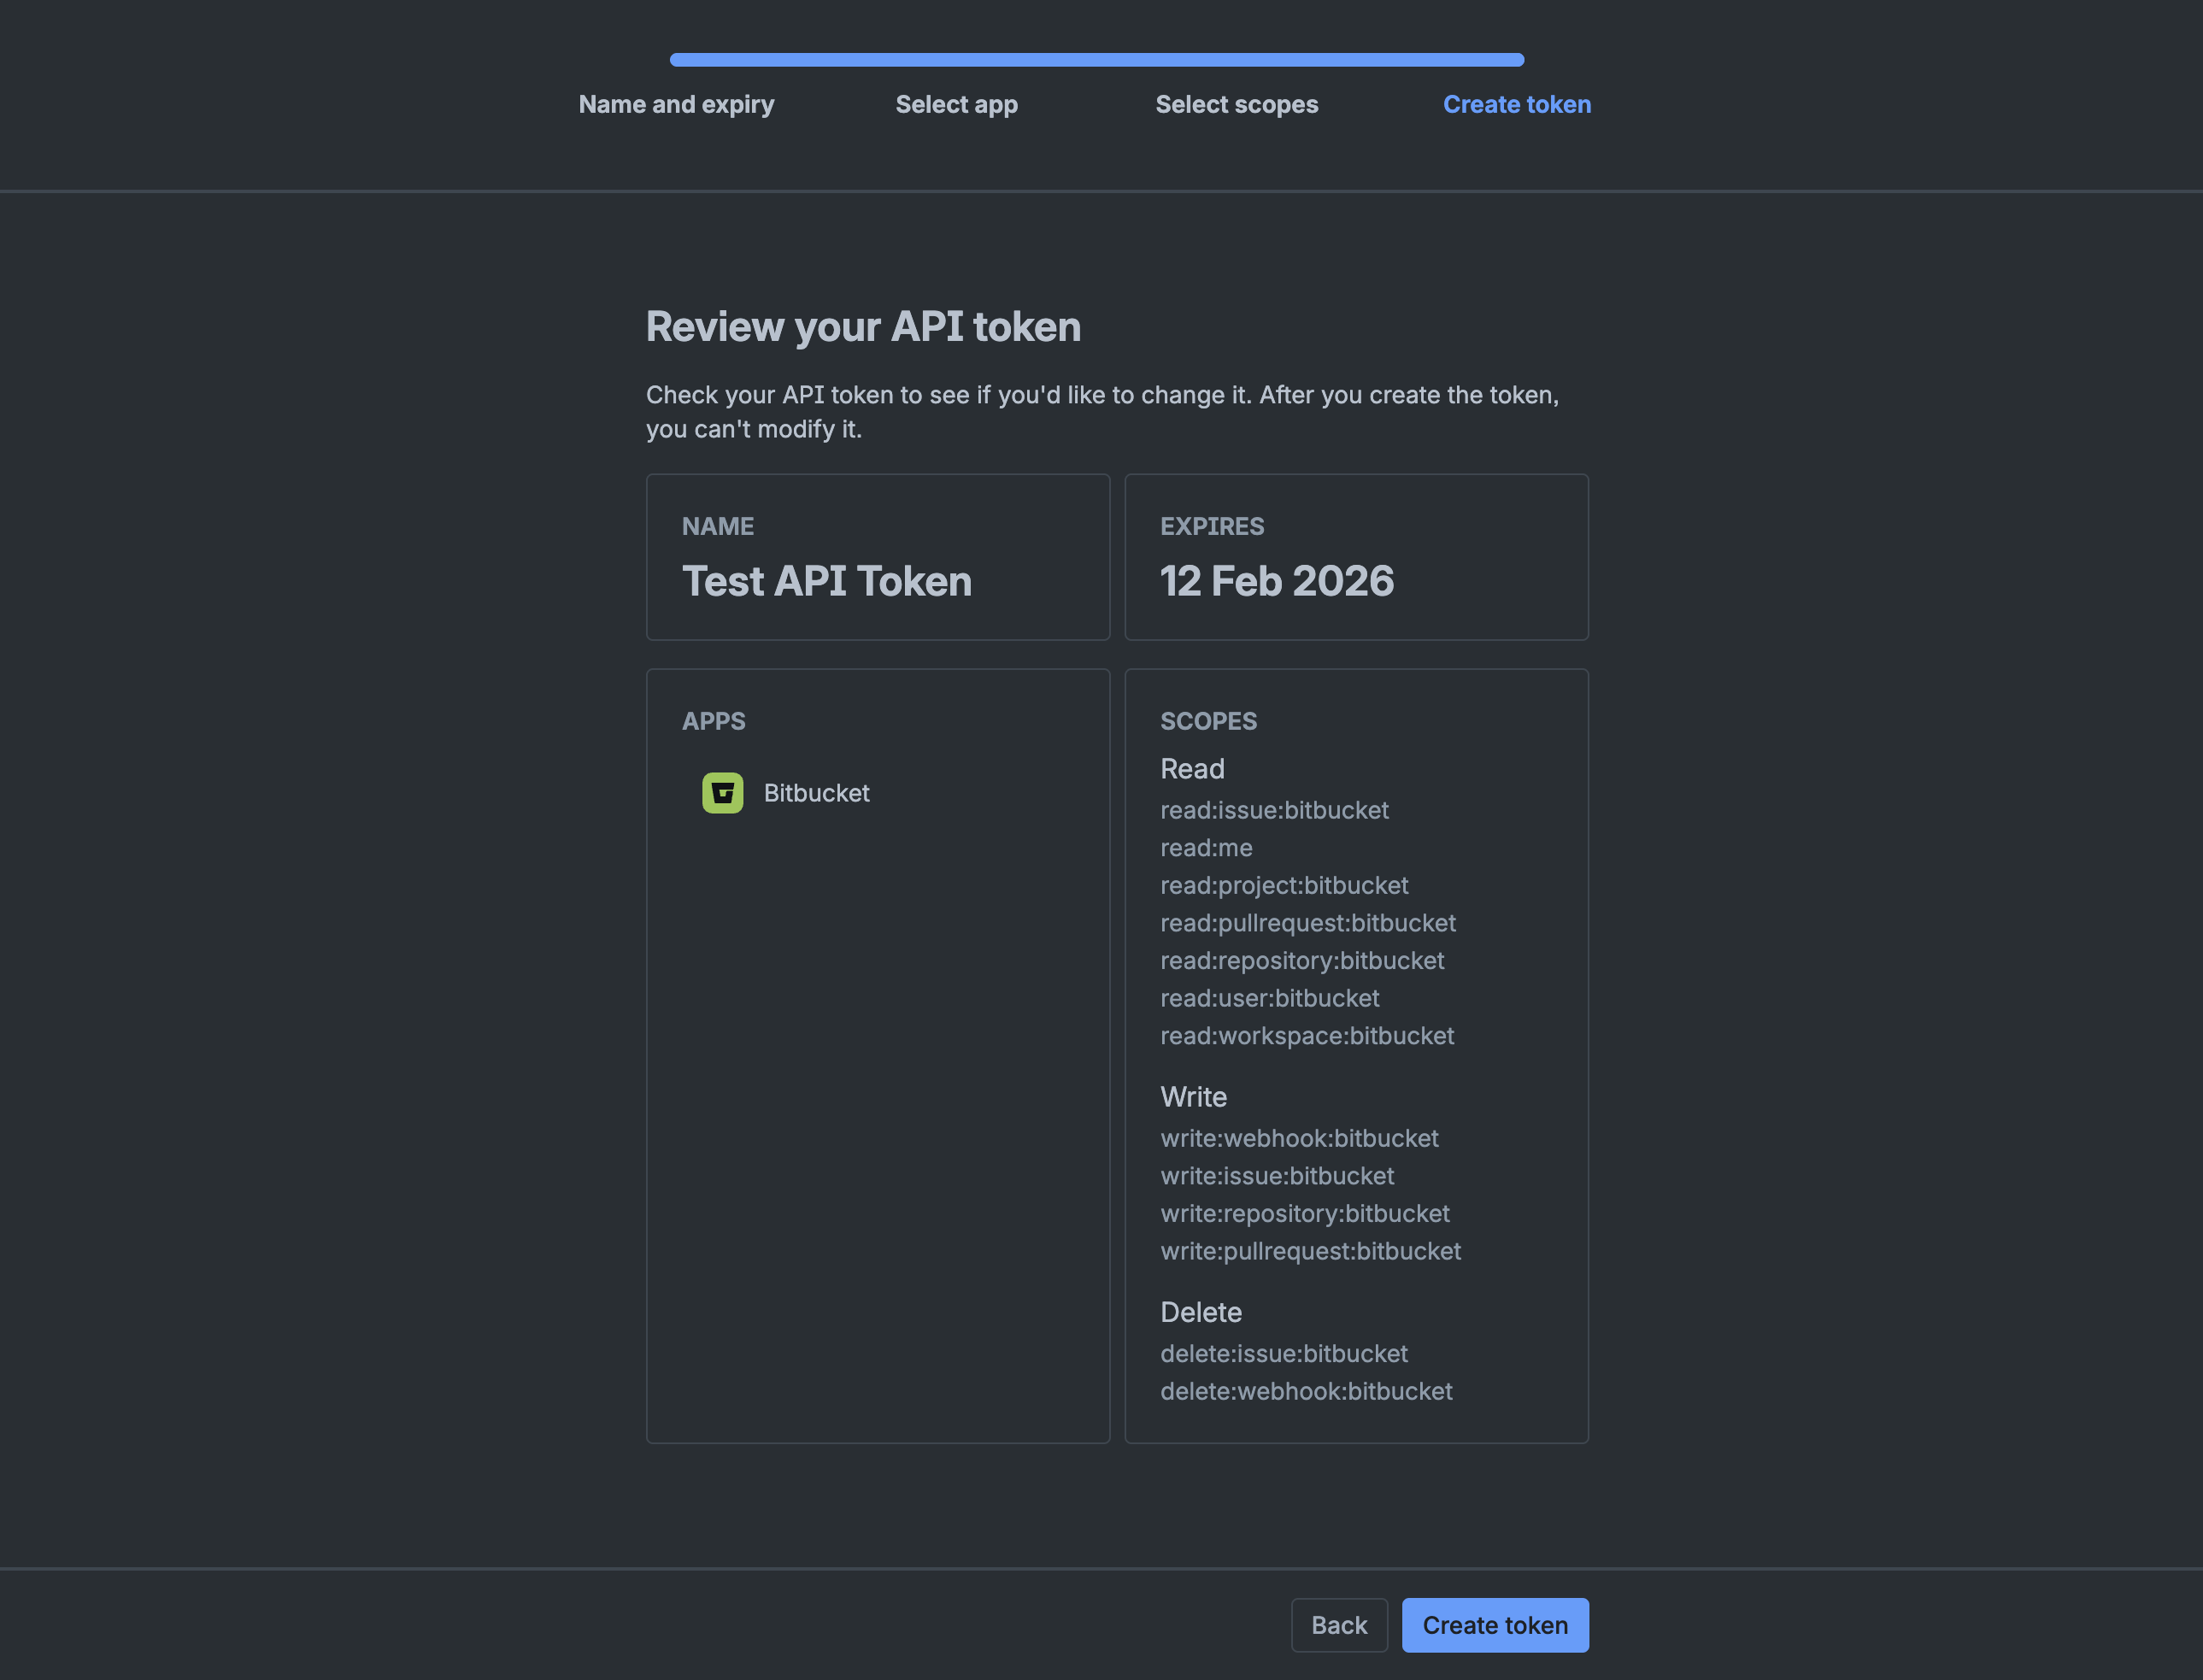
Task: Go to the Name and expiry step
Action: click(x=676, y=104)
